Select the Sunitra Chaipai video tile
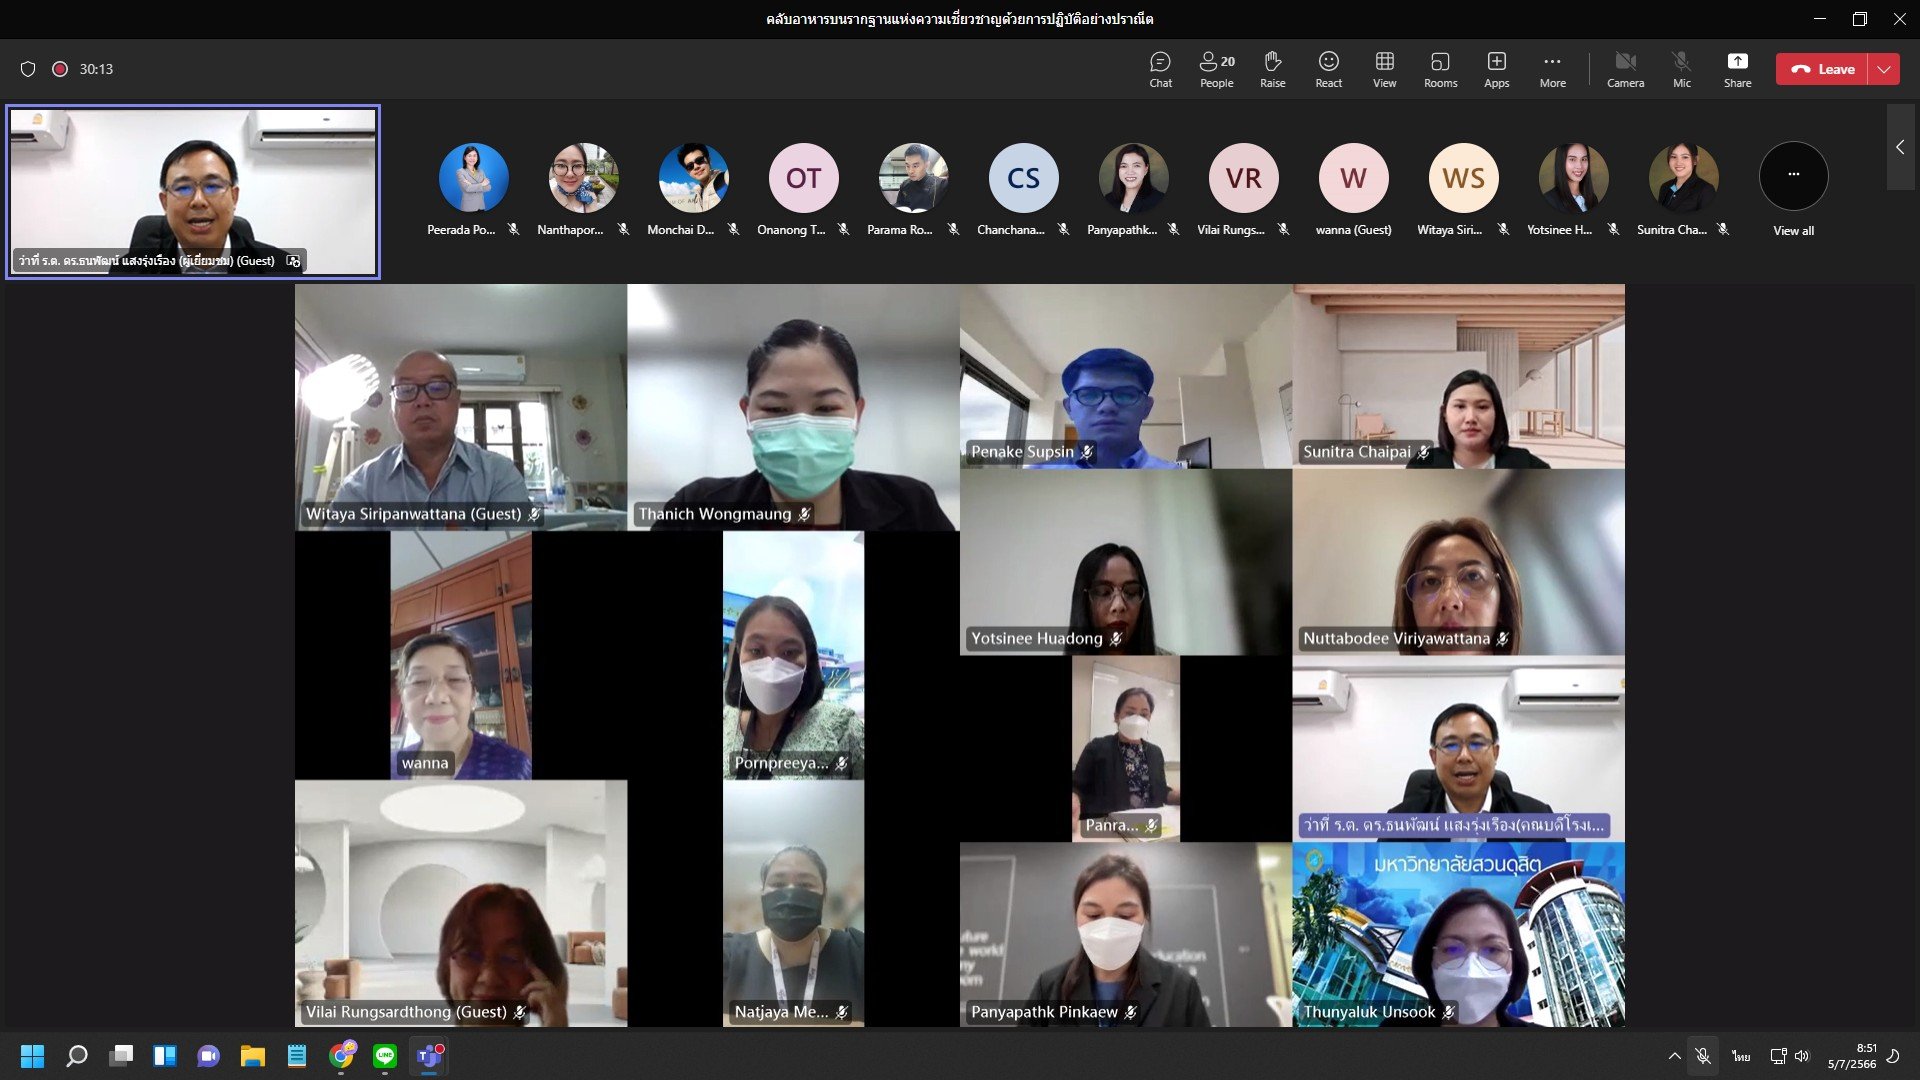The height and width of the screenshot is (1080, 1920). (1458, 376)
